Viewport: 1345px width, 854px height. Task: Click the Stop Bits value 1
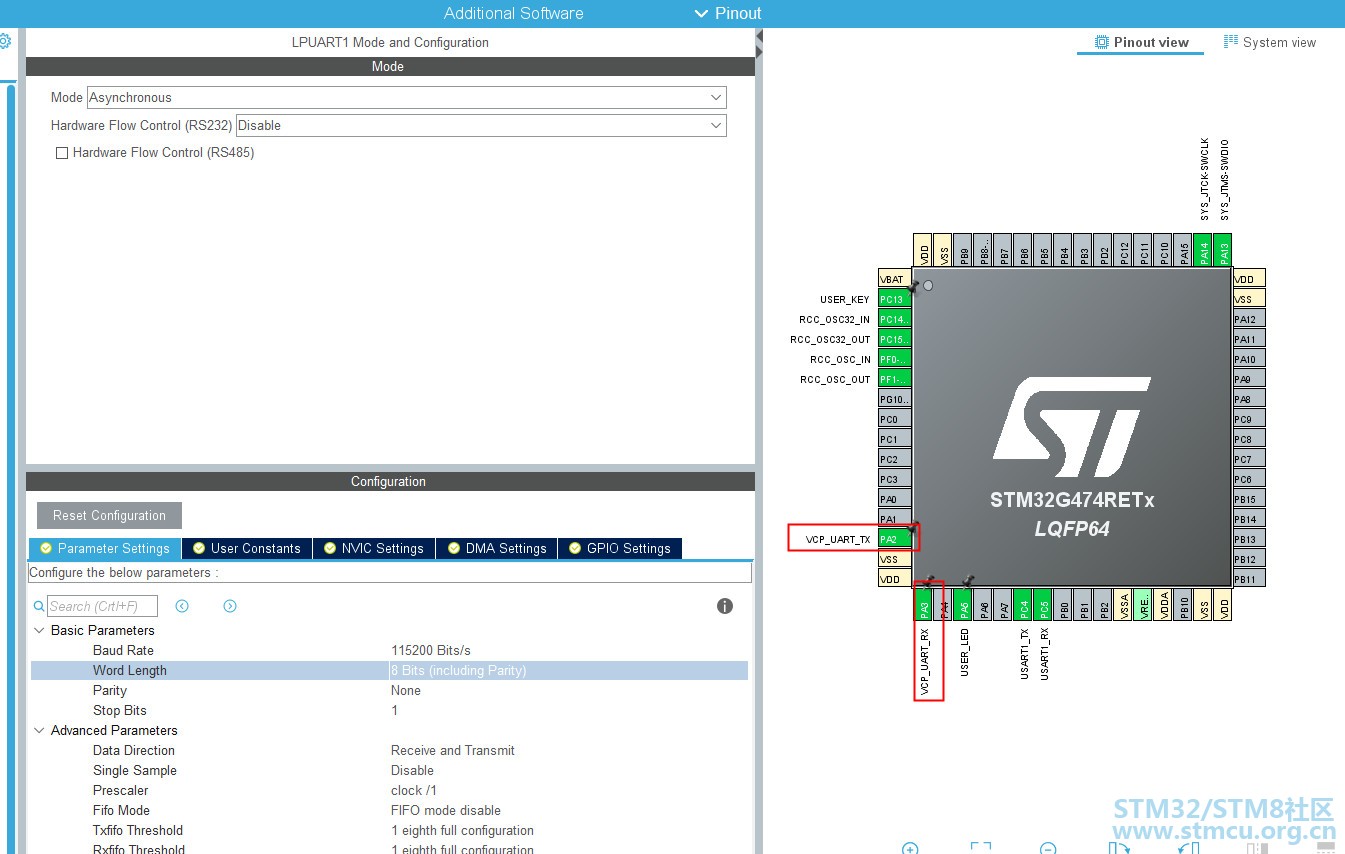(x=395, y=711)
